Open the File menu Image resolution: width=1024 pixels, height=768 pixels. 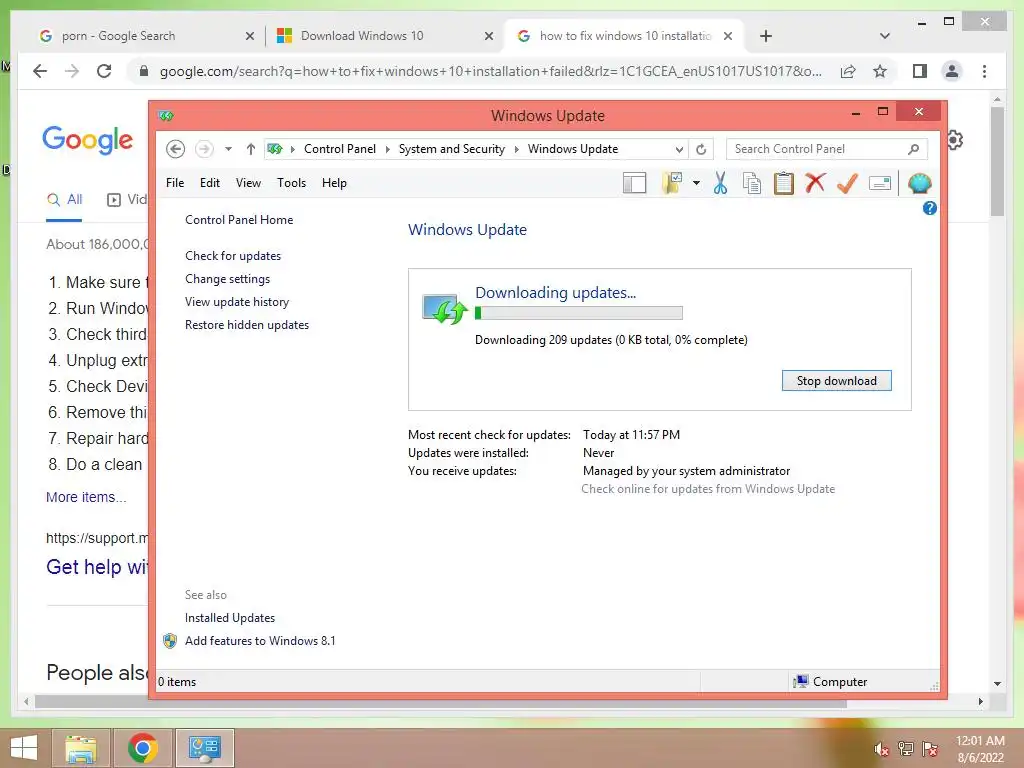(175, 183)
